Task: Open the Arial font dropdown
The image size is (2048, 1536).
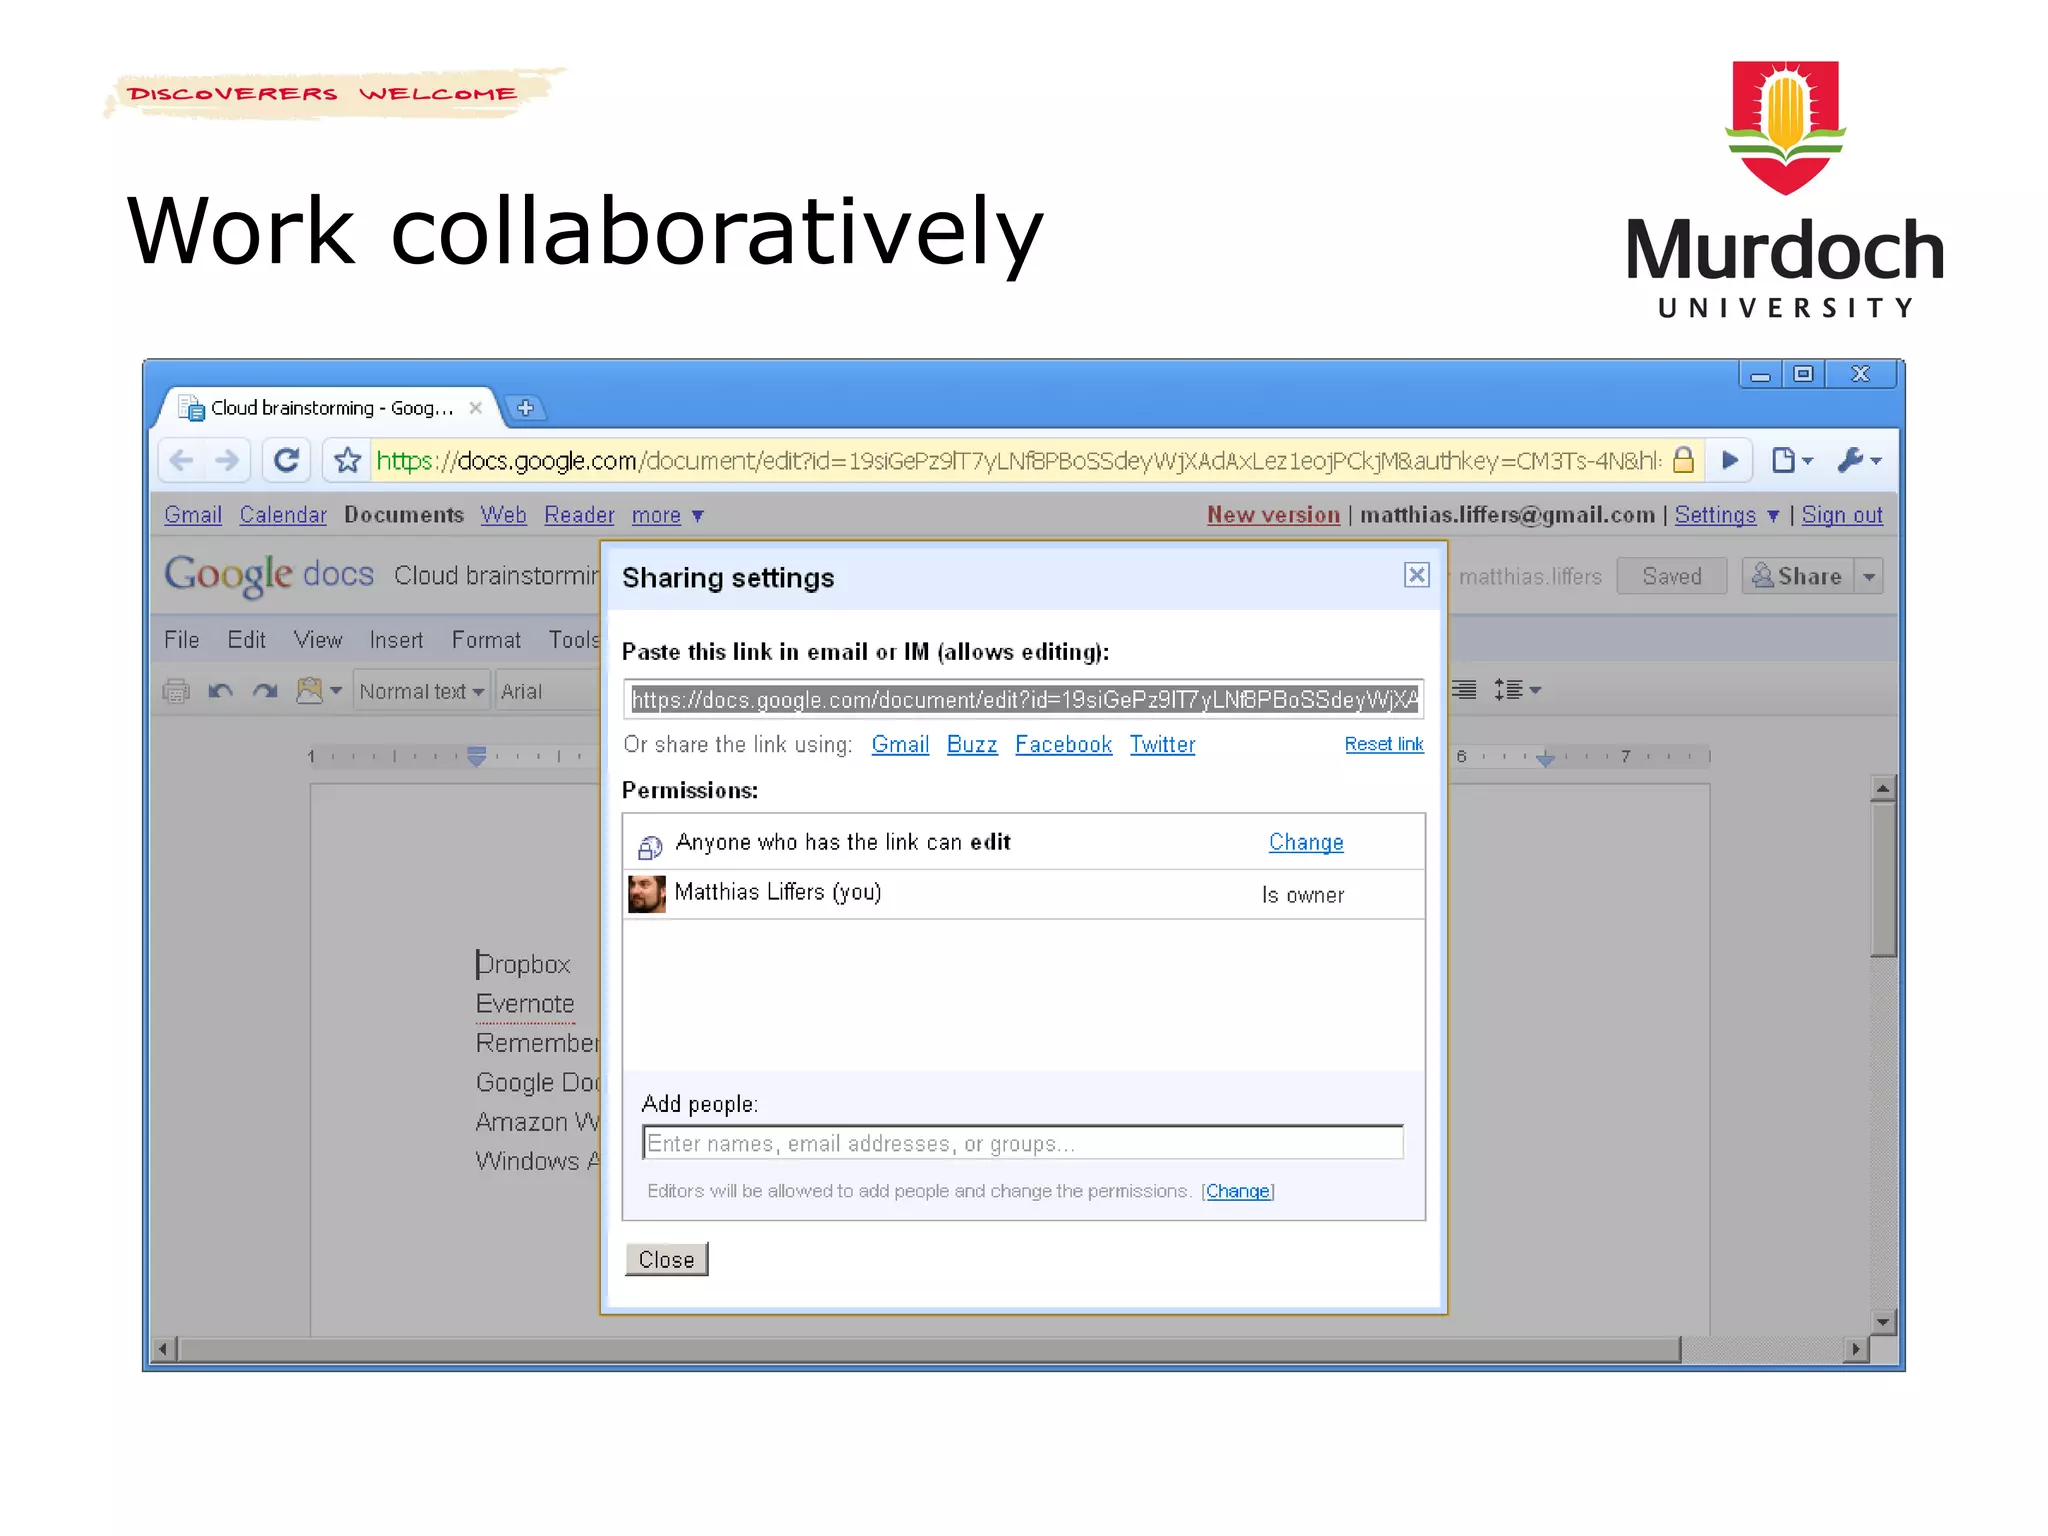Action: (548, 691)
